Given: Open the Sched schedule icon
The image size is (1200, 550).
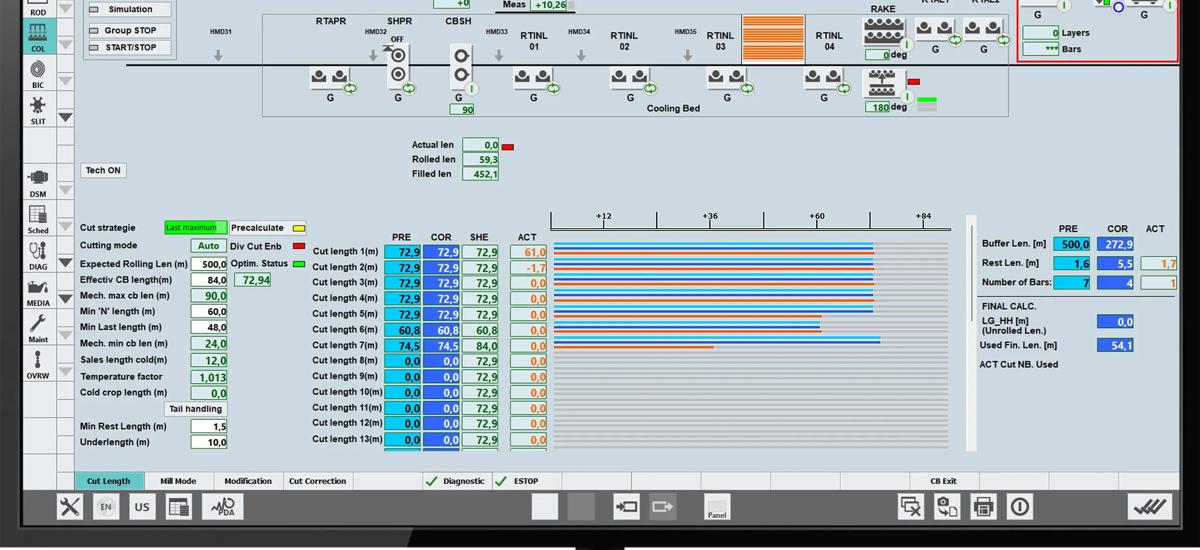Looking at the screenshot, I should point(38,218).
